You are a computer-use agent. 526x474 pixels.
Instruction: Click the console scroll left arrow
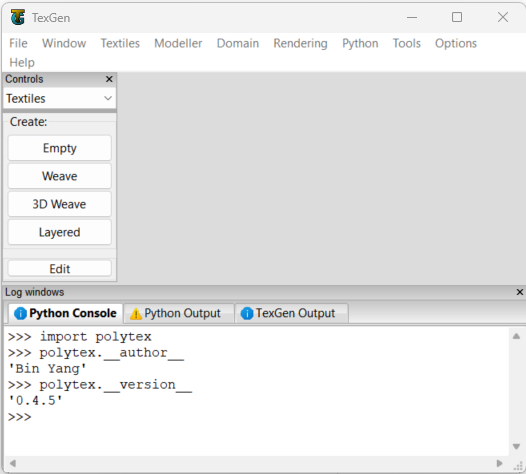coord(13,463)
